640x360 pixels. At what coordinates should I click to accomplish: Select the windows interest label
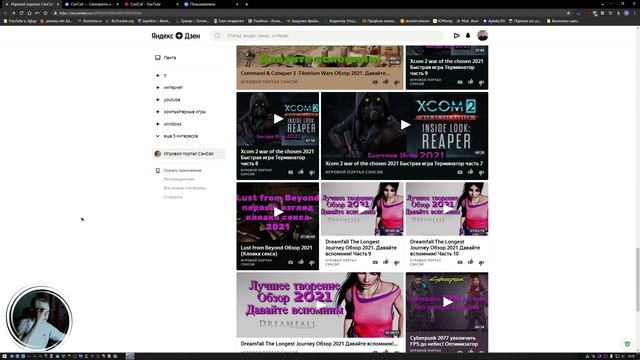[x=172, y=124]
